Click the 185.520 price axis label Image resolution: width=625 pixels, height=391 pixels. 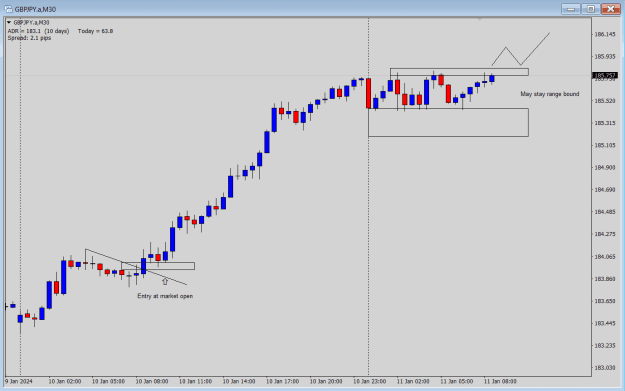(605, 101)
